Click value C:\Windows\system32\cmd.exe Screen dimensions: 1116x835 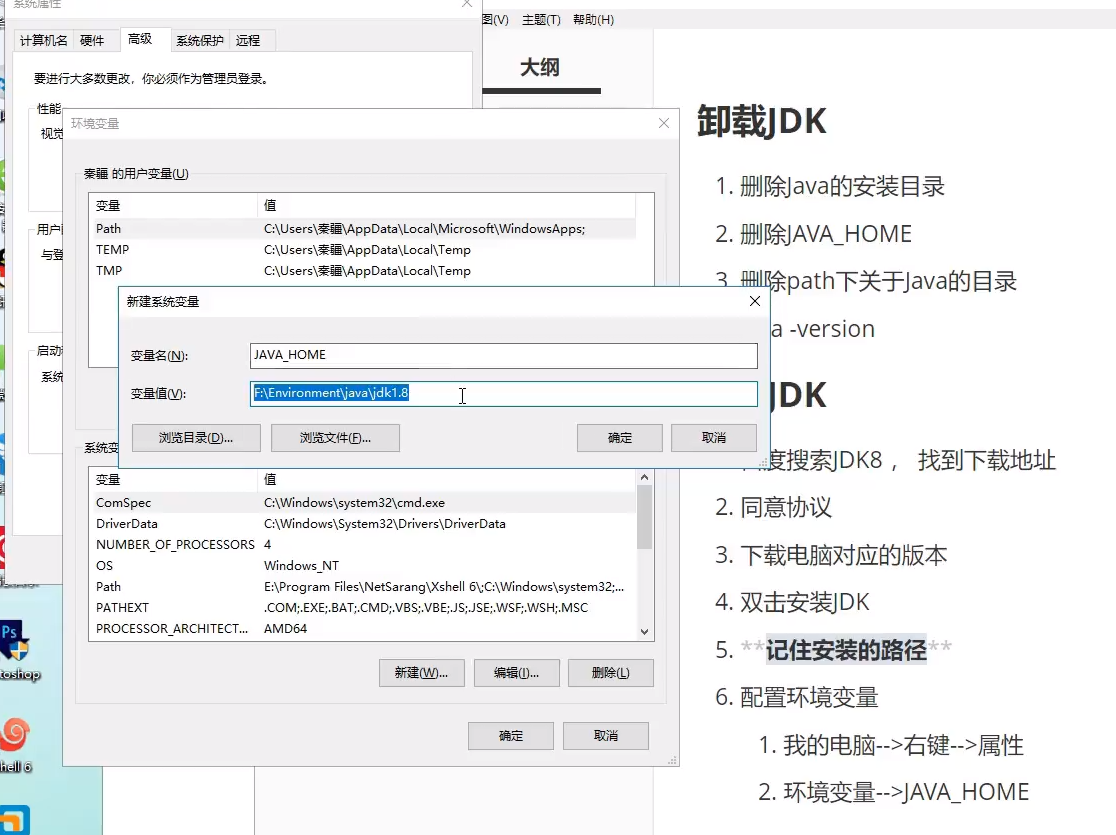[x=354, y=503]
